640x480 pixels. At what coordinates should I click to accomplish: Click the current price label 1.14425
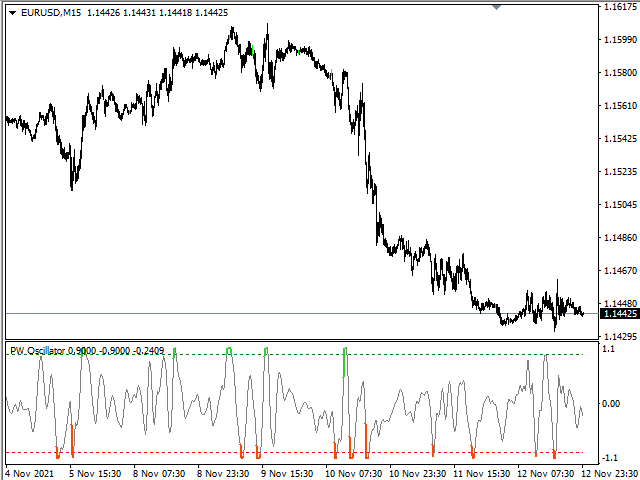click(620, 313)
